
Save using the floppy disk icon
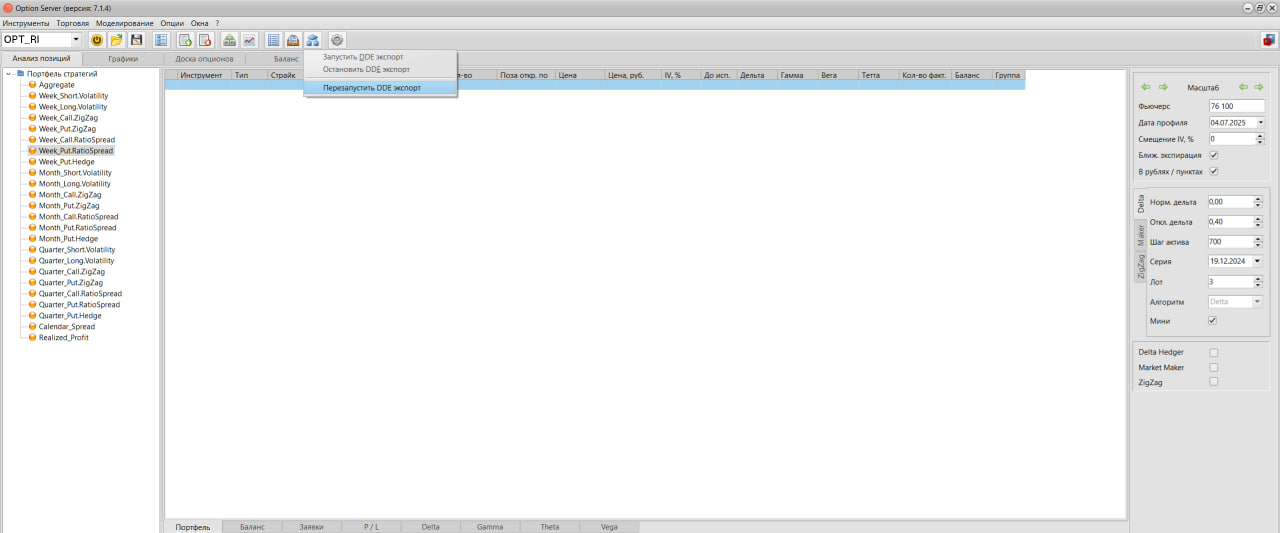pos(137,40)
